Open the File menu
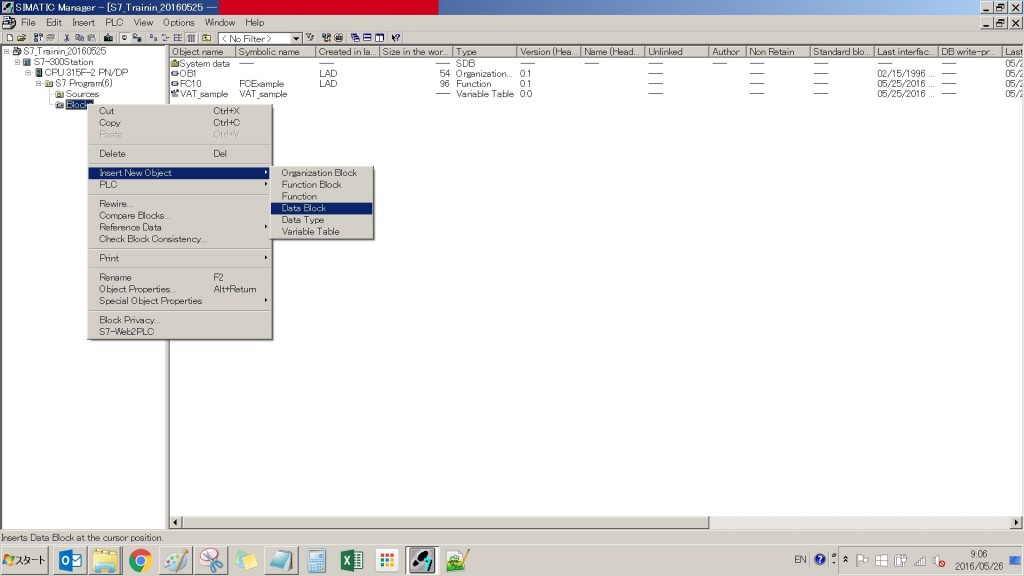Image resolution: width=1024 pixels, height=576 pixels. 28,22
